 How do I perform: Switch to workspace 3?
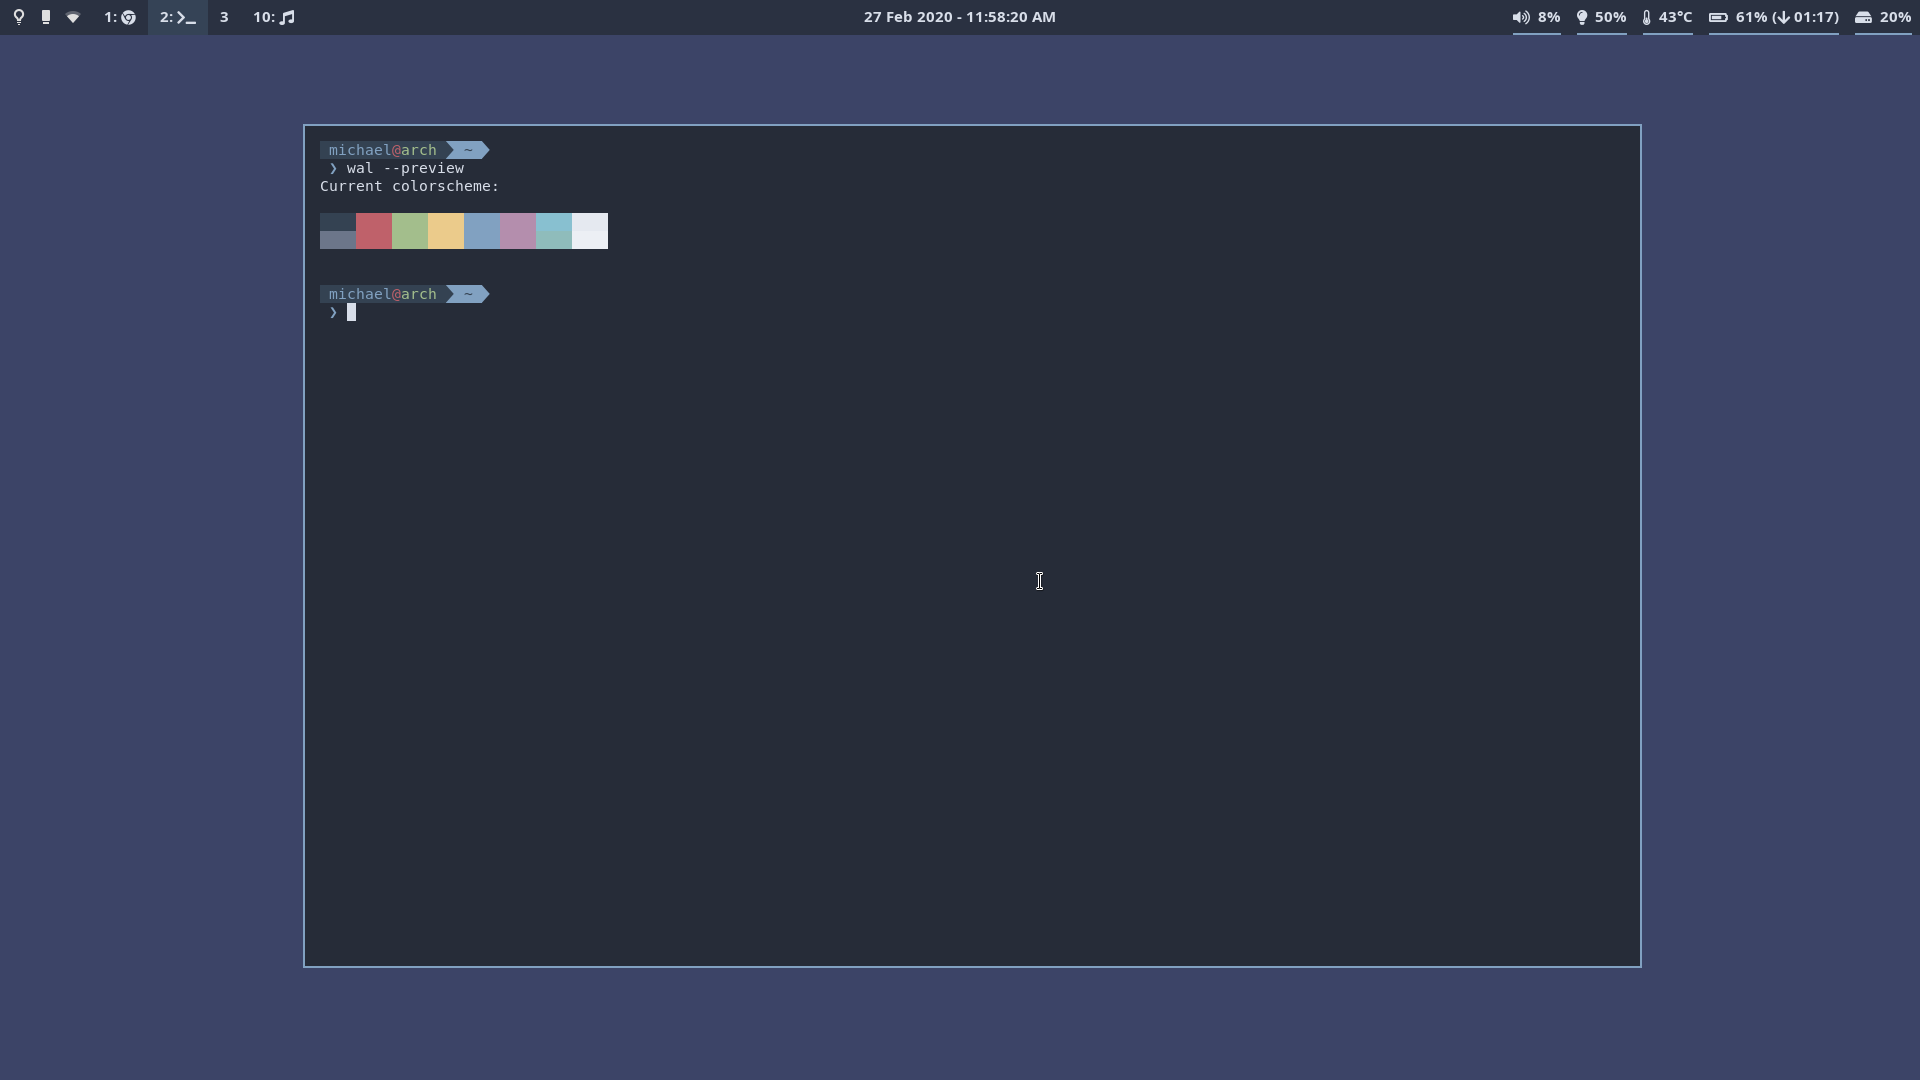pos(225,17)
